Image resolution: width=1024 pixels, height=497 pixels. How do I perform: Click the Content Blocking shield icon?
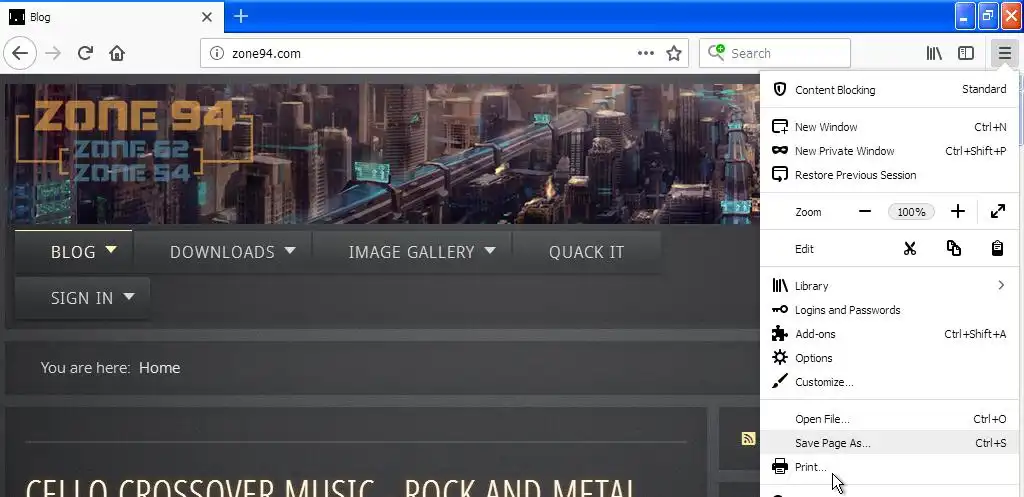tap(780, 89)
